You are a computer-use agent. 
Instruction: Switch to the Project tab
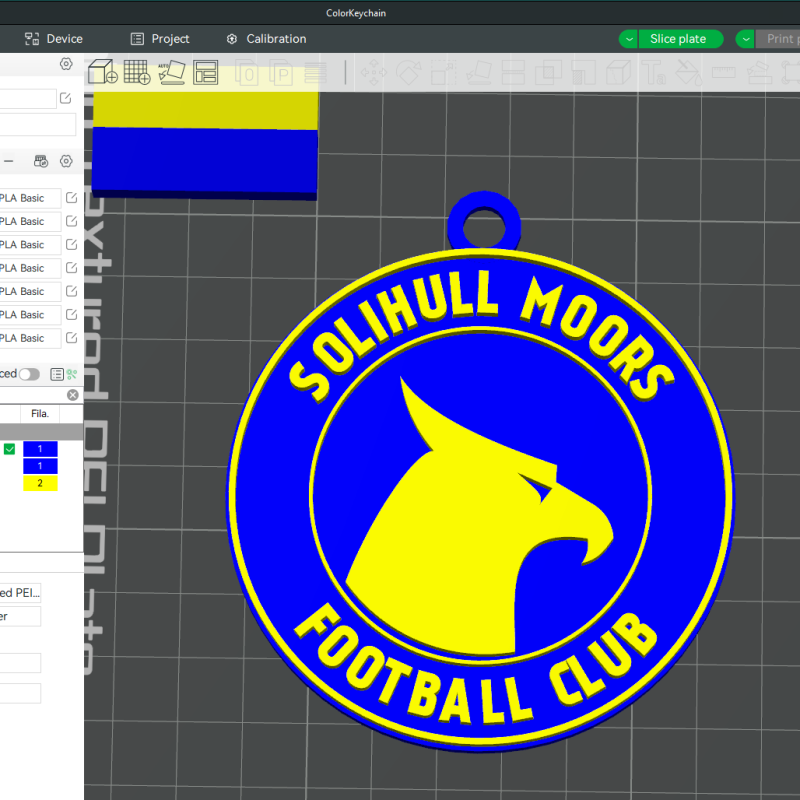click(x=160, y=39)
